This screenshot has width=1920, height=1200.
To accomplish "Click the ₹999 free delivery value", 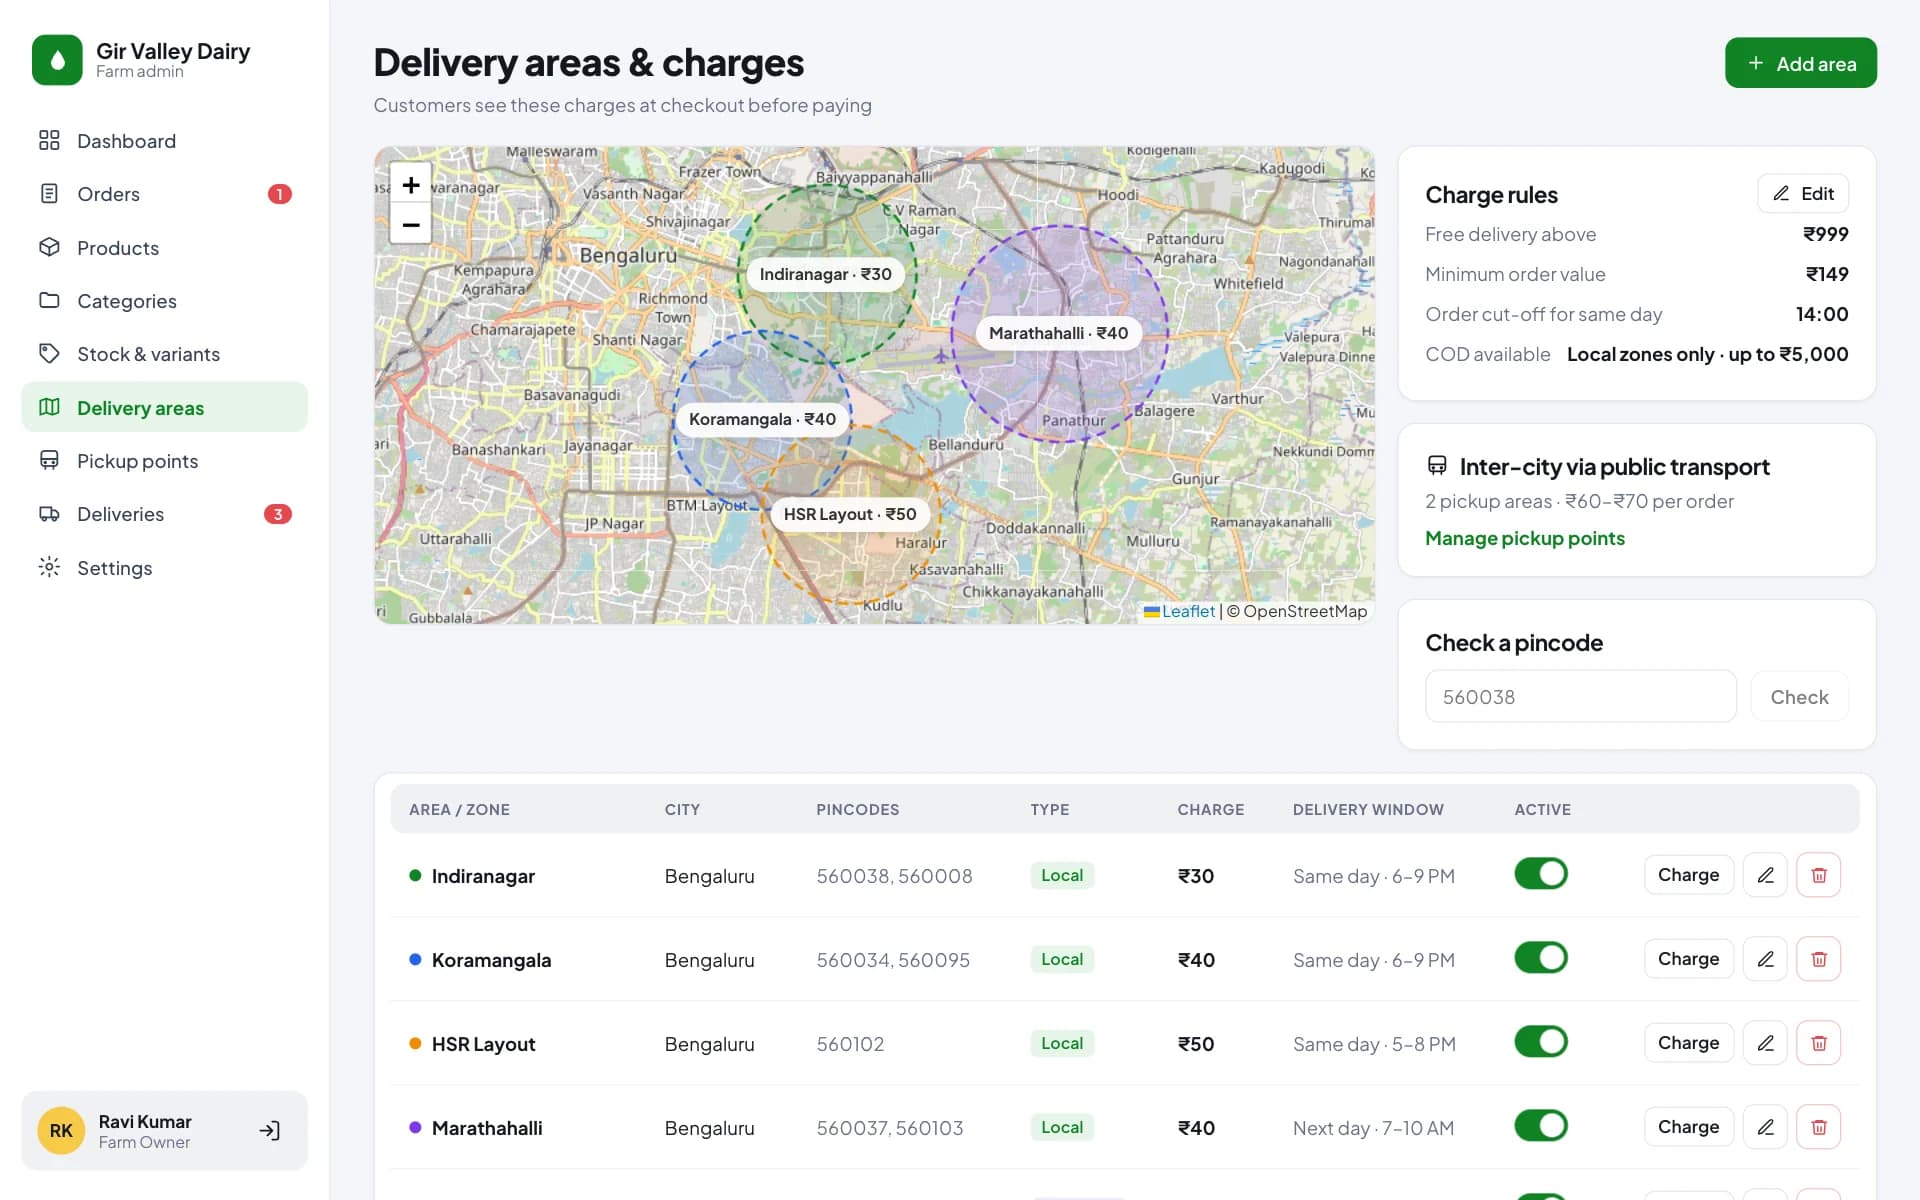I will click(1825, 234).
